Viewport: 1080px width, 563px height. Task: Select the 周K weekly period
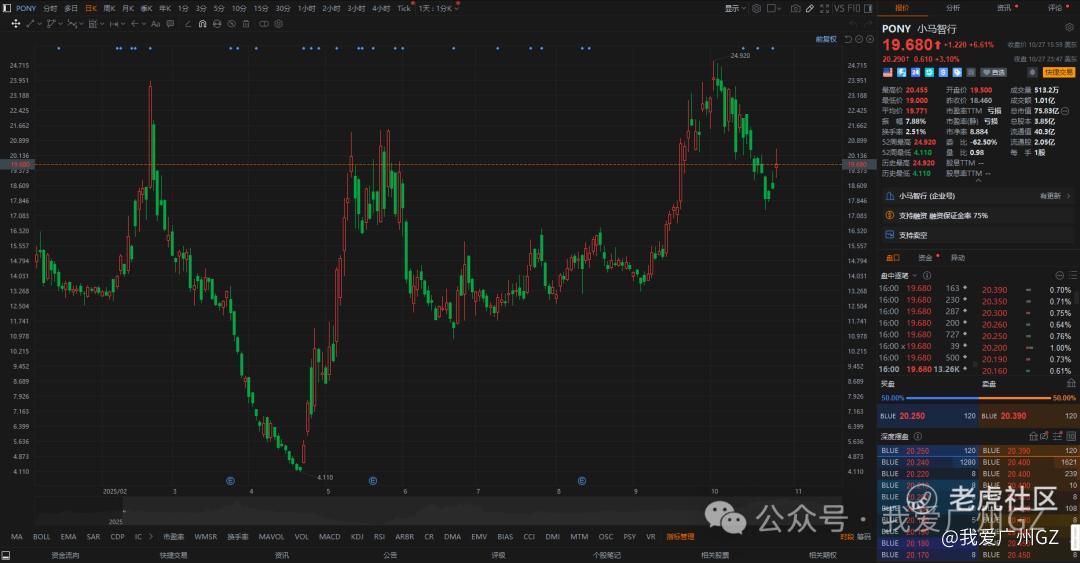pos(110,8)
